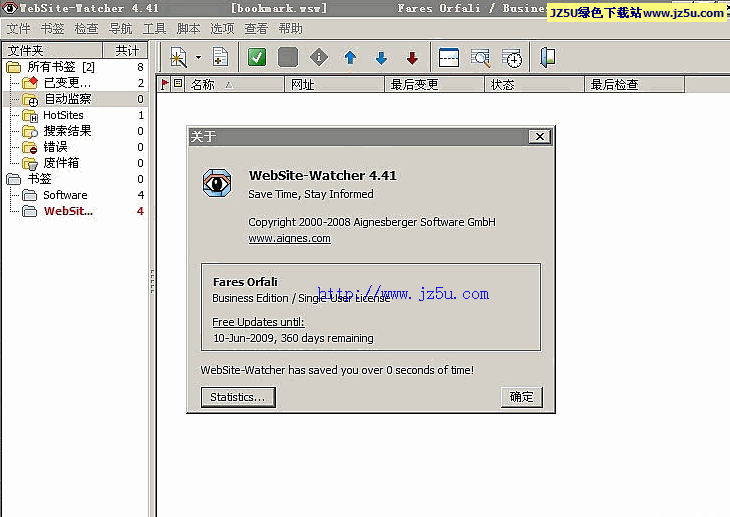Image resolution: width=730 pixels, height=517 pixels.
Task: Select the 废件箱 folder
Action: [61, 163]
